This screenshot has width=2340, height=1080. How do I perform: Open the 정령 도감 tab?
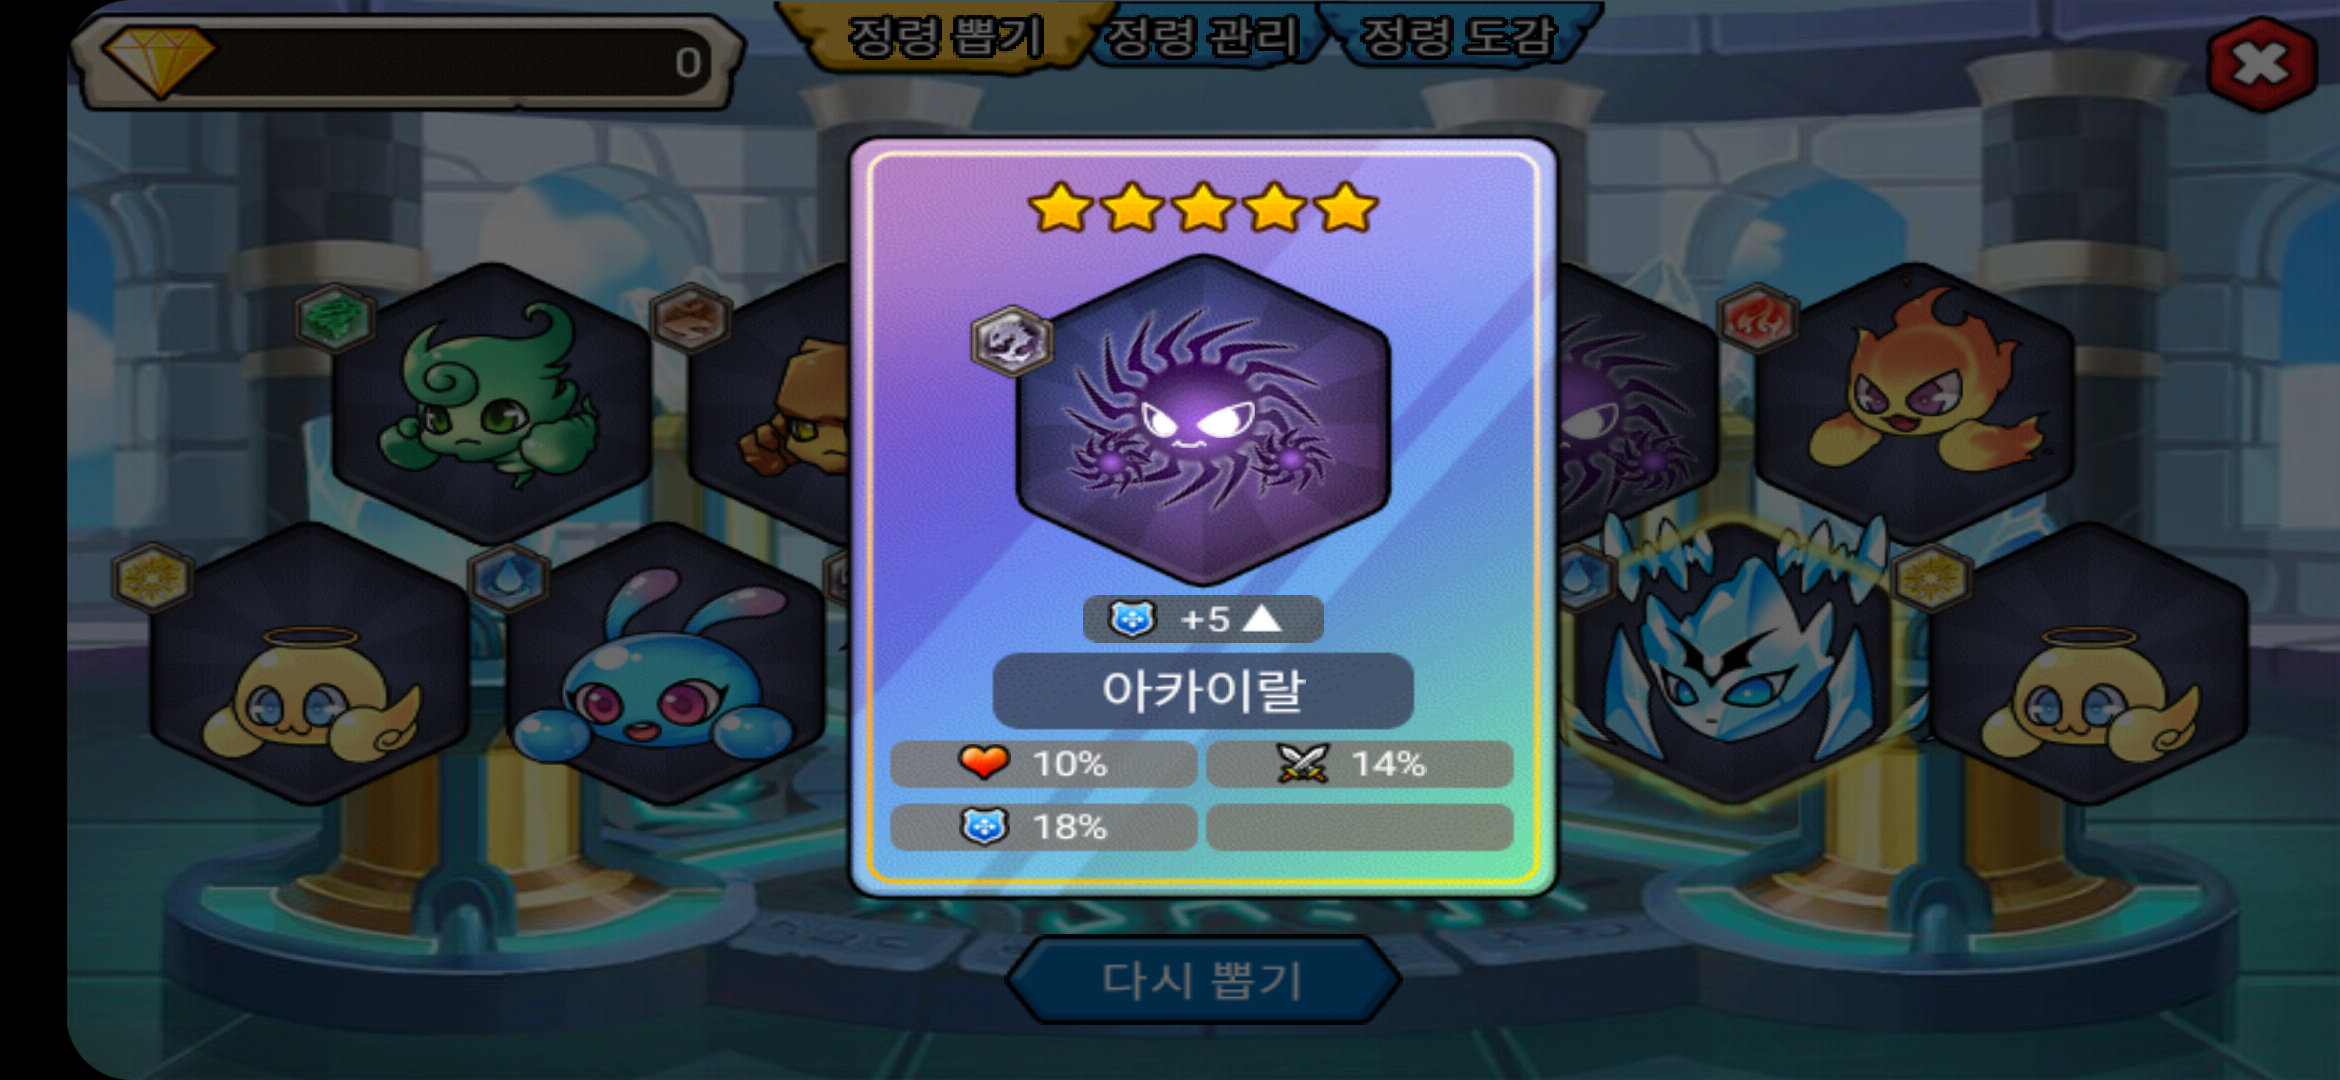point(1458,38)
